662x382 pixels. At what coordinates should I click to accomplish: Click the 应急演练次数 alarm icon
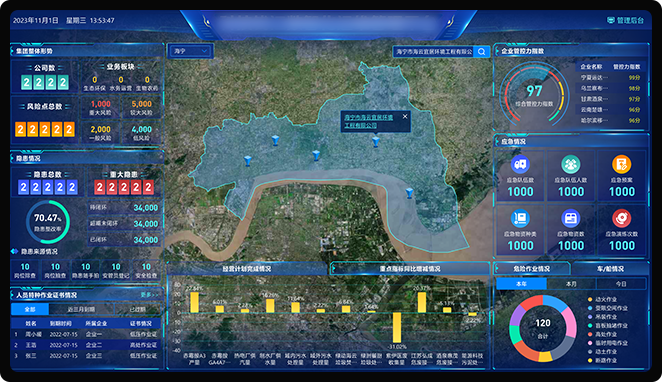(621, 218)
